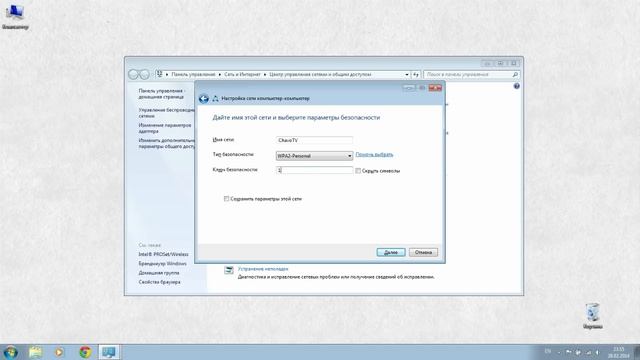Viewport: 640px width, 360px height.
Task: Click Show desktop strip at taskbar end
Action: [x=637, y=352]
